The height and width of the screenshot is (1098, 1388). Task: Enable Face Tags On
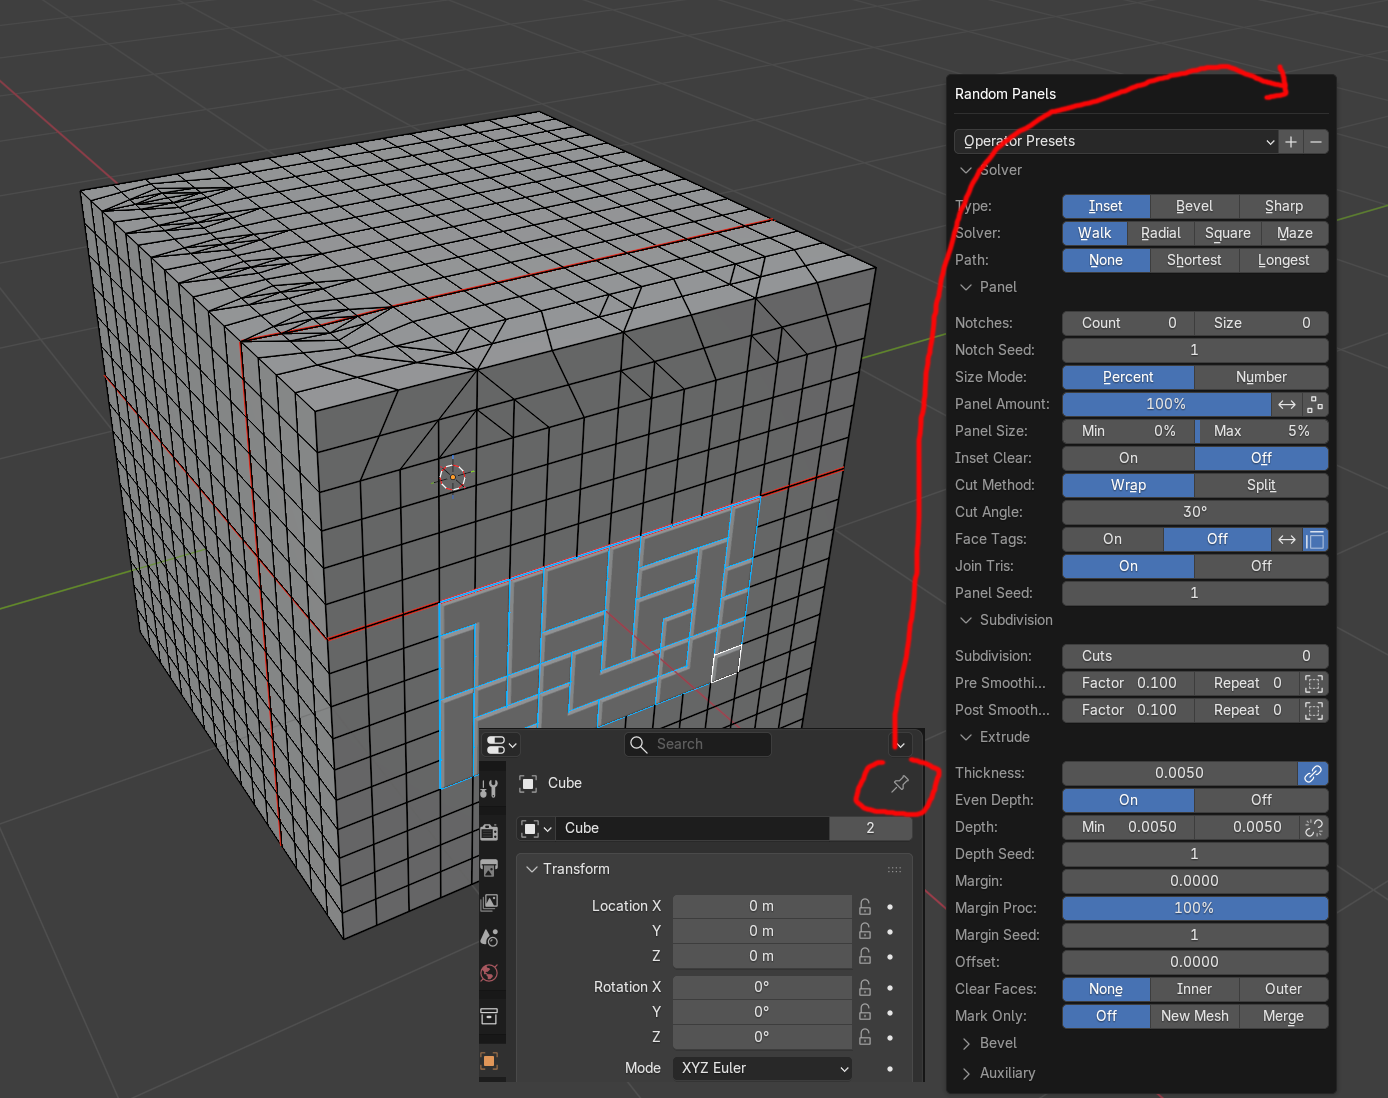click(1112, 539)
